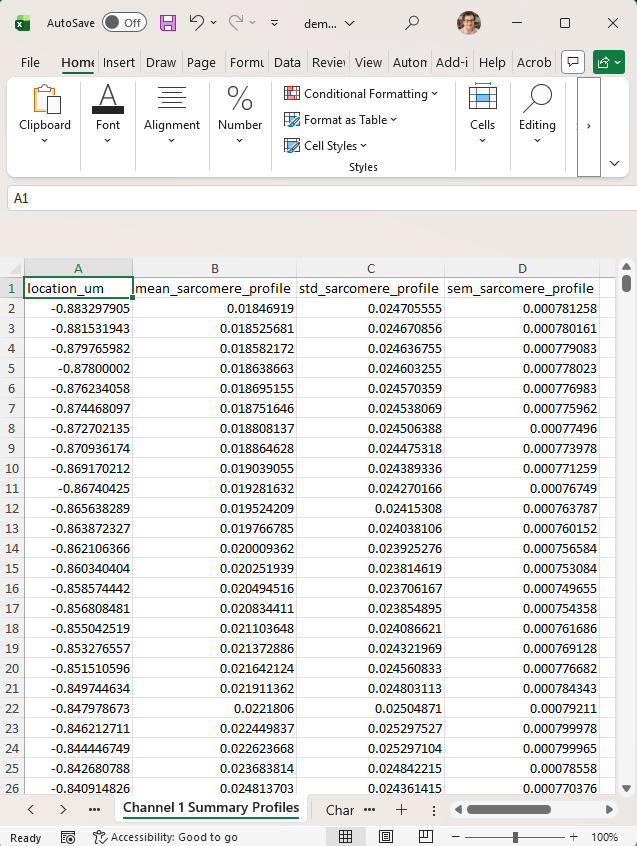The height and width of the screenshot is (846, 637).
Task: Click the zoom in plus button
Action: coord(574,837)
